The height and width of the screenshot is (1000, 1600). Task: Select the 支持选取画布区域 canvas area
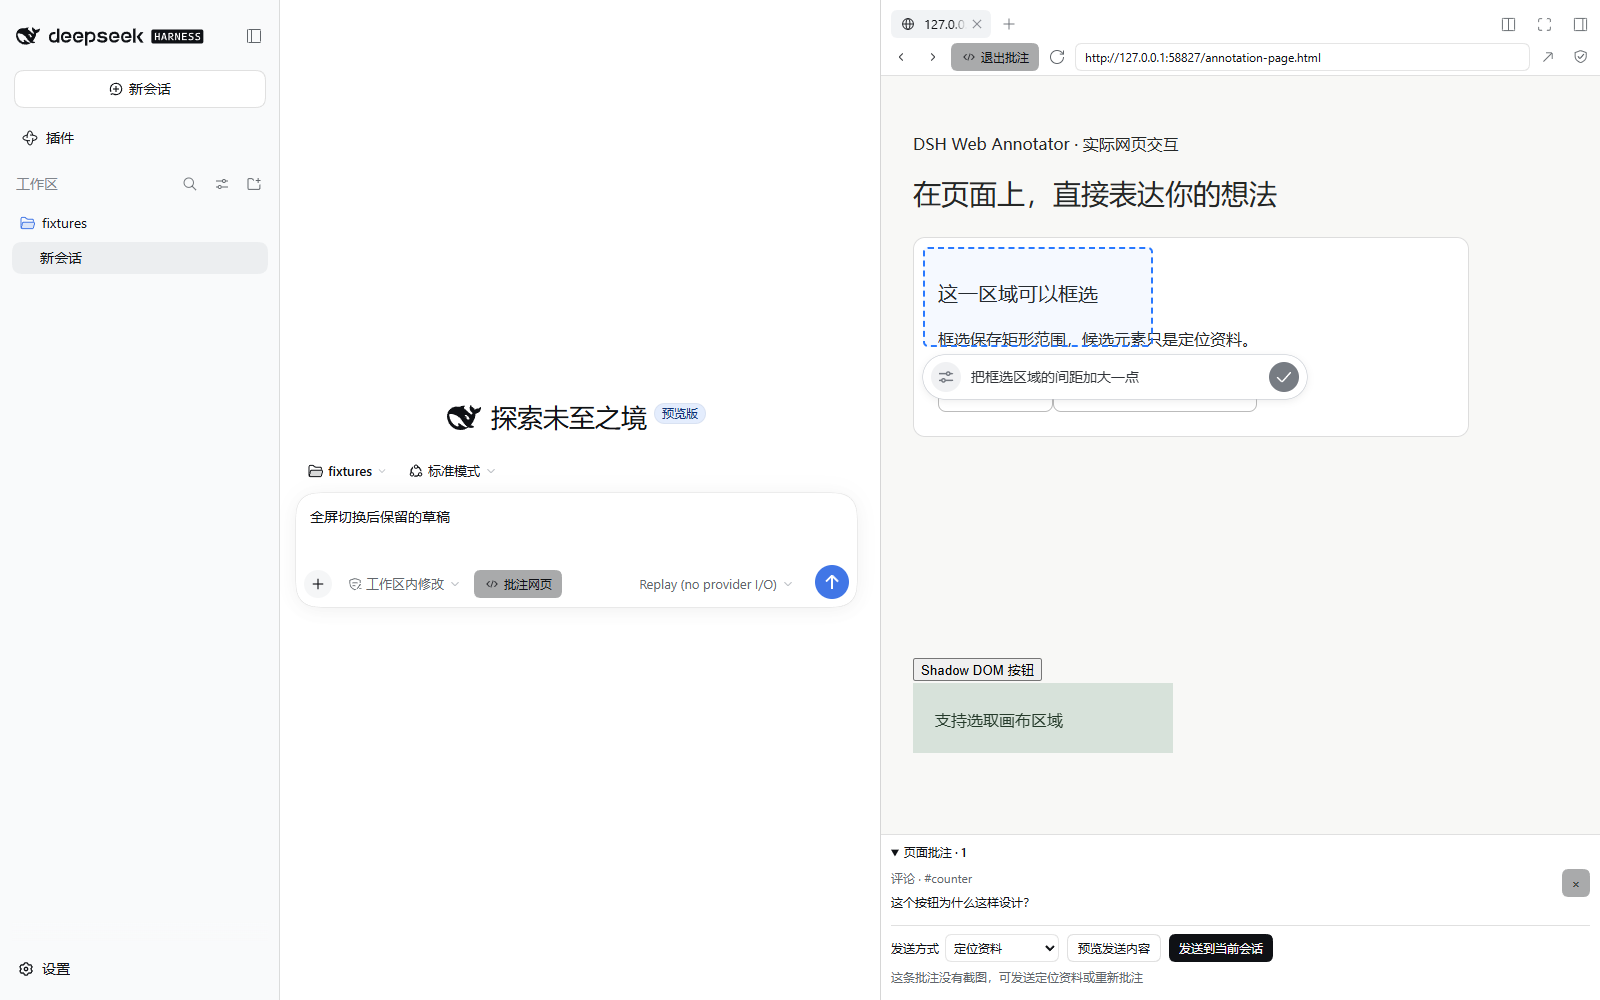(x=1043, y=718)
